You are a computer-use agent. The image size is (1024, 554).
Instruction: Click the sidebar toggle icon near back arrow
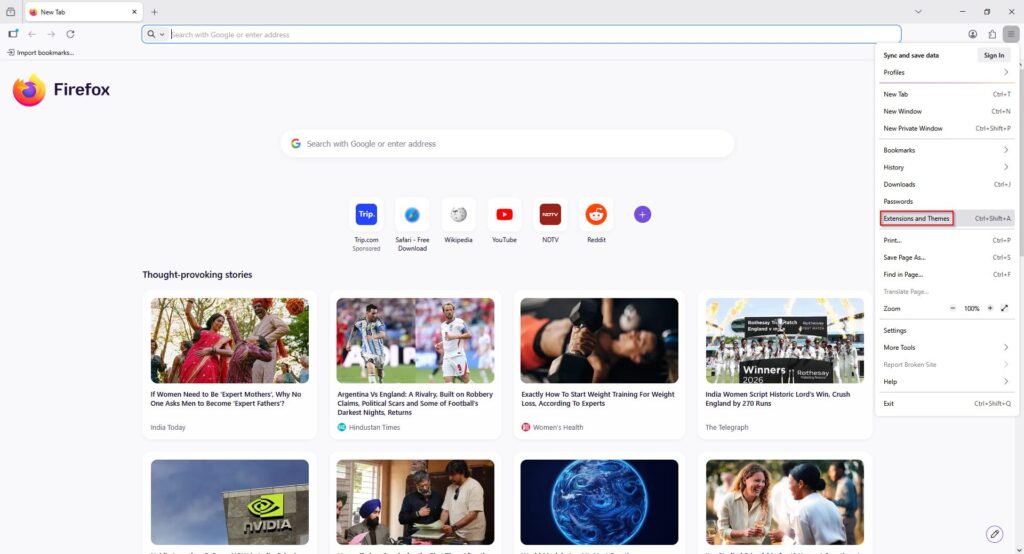[x=13, y=34]
